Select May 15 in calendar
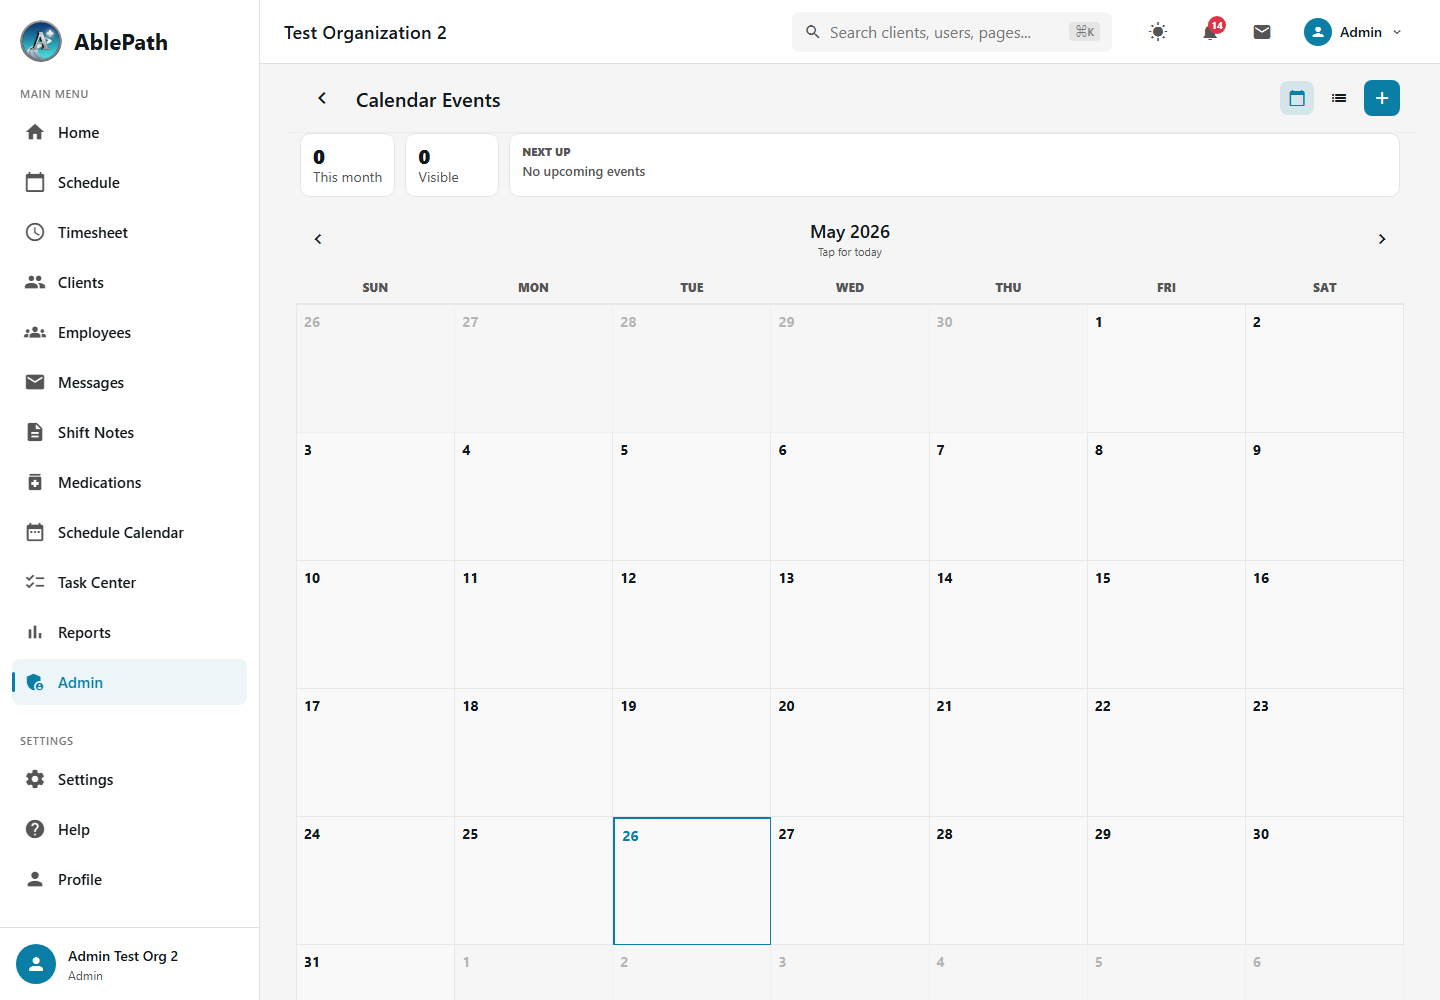Image resolution: width=1440 pixels, height=1000 pixels. click(1166, 624)
